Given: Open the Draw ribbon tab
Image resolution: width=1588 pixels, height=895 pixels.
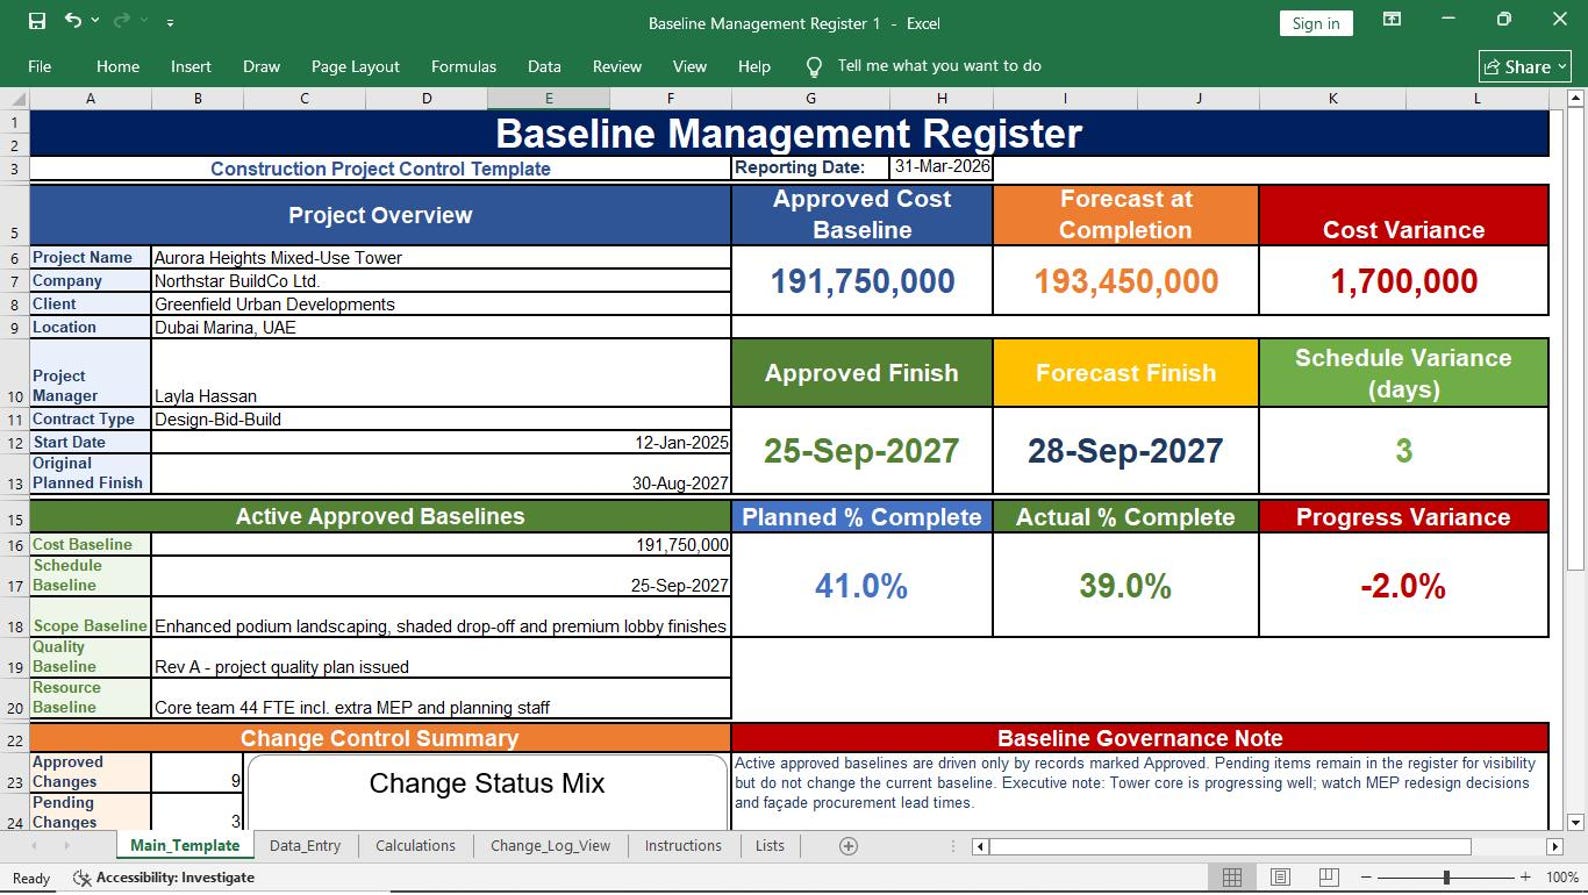Looking at the screenshot, I should (261, 66).
